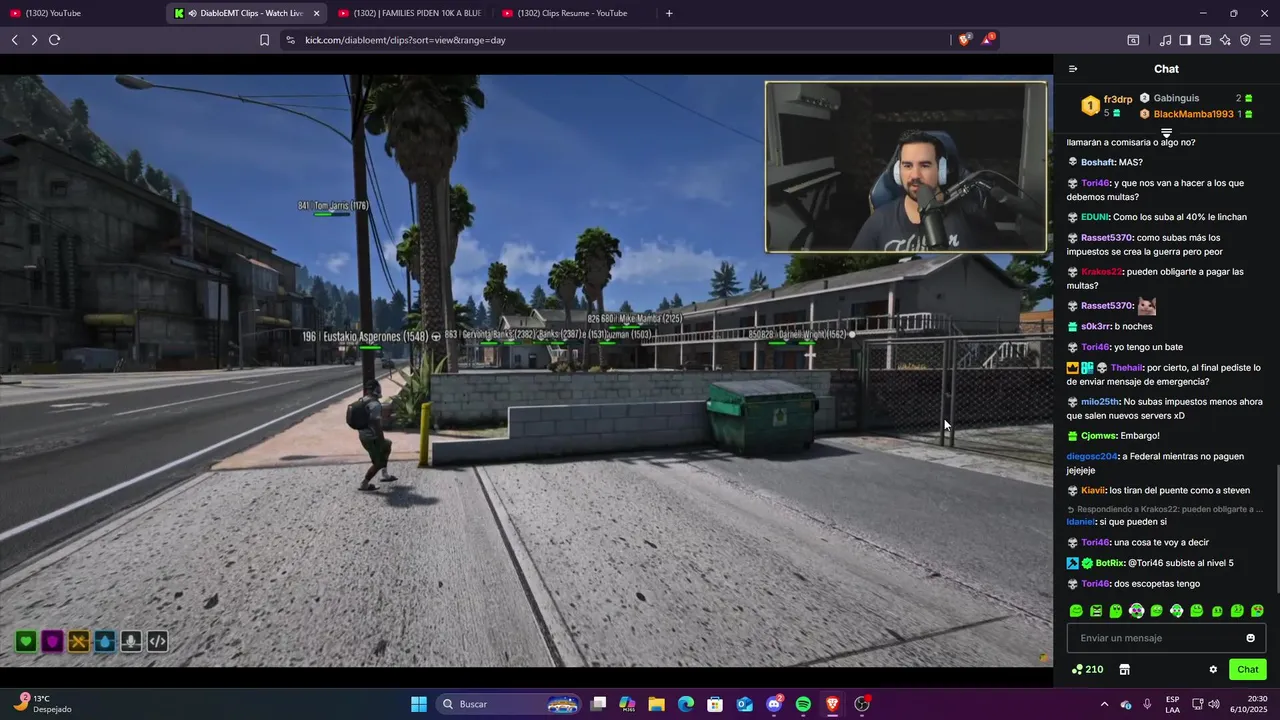Screen dimensions: 1280x720
Task: Open the 210 channel points balance
Action: pos(1088,670)
